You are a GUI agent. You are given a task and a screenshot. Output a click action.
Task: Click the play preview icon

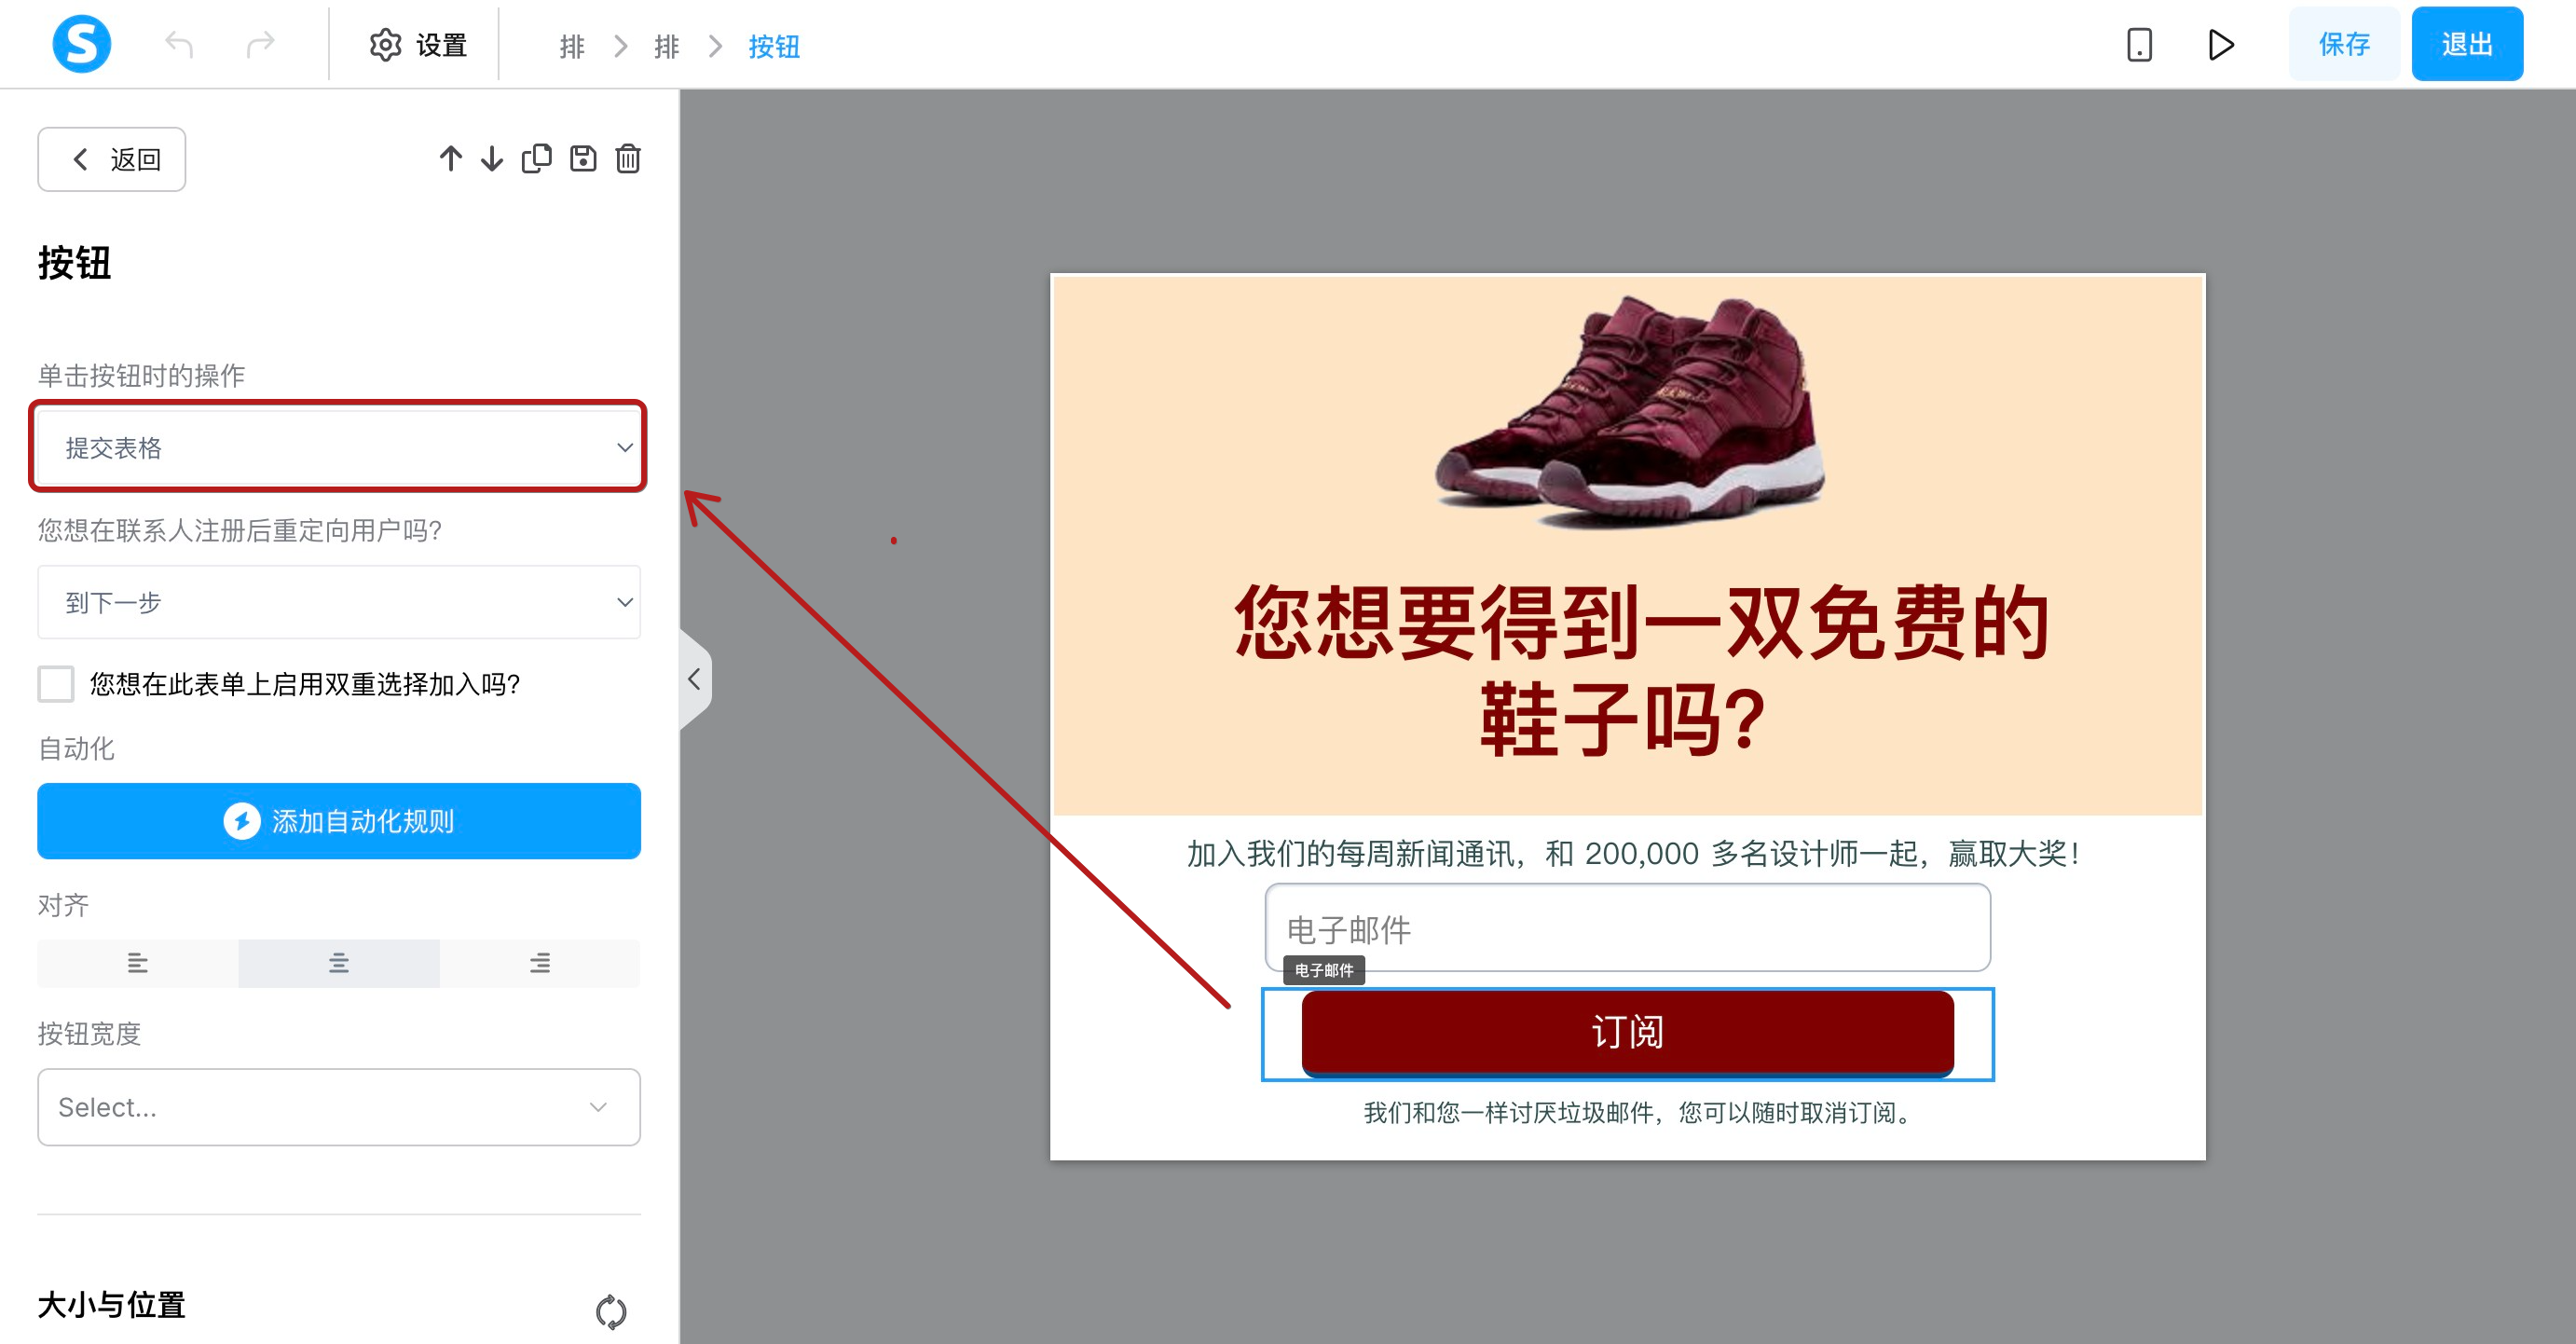[2221, 45]
